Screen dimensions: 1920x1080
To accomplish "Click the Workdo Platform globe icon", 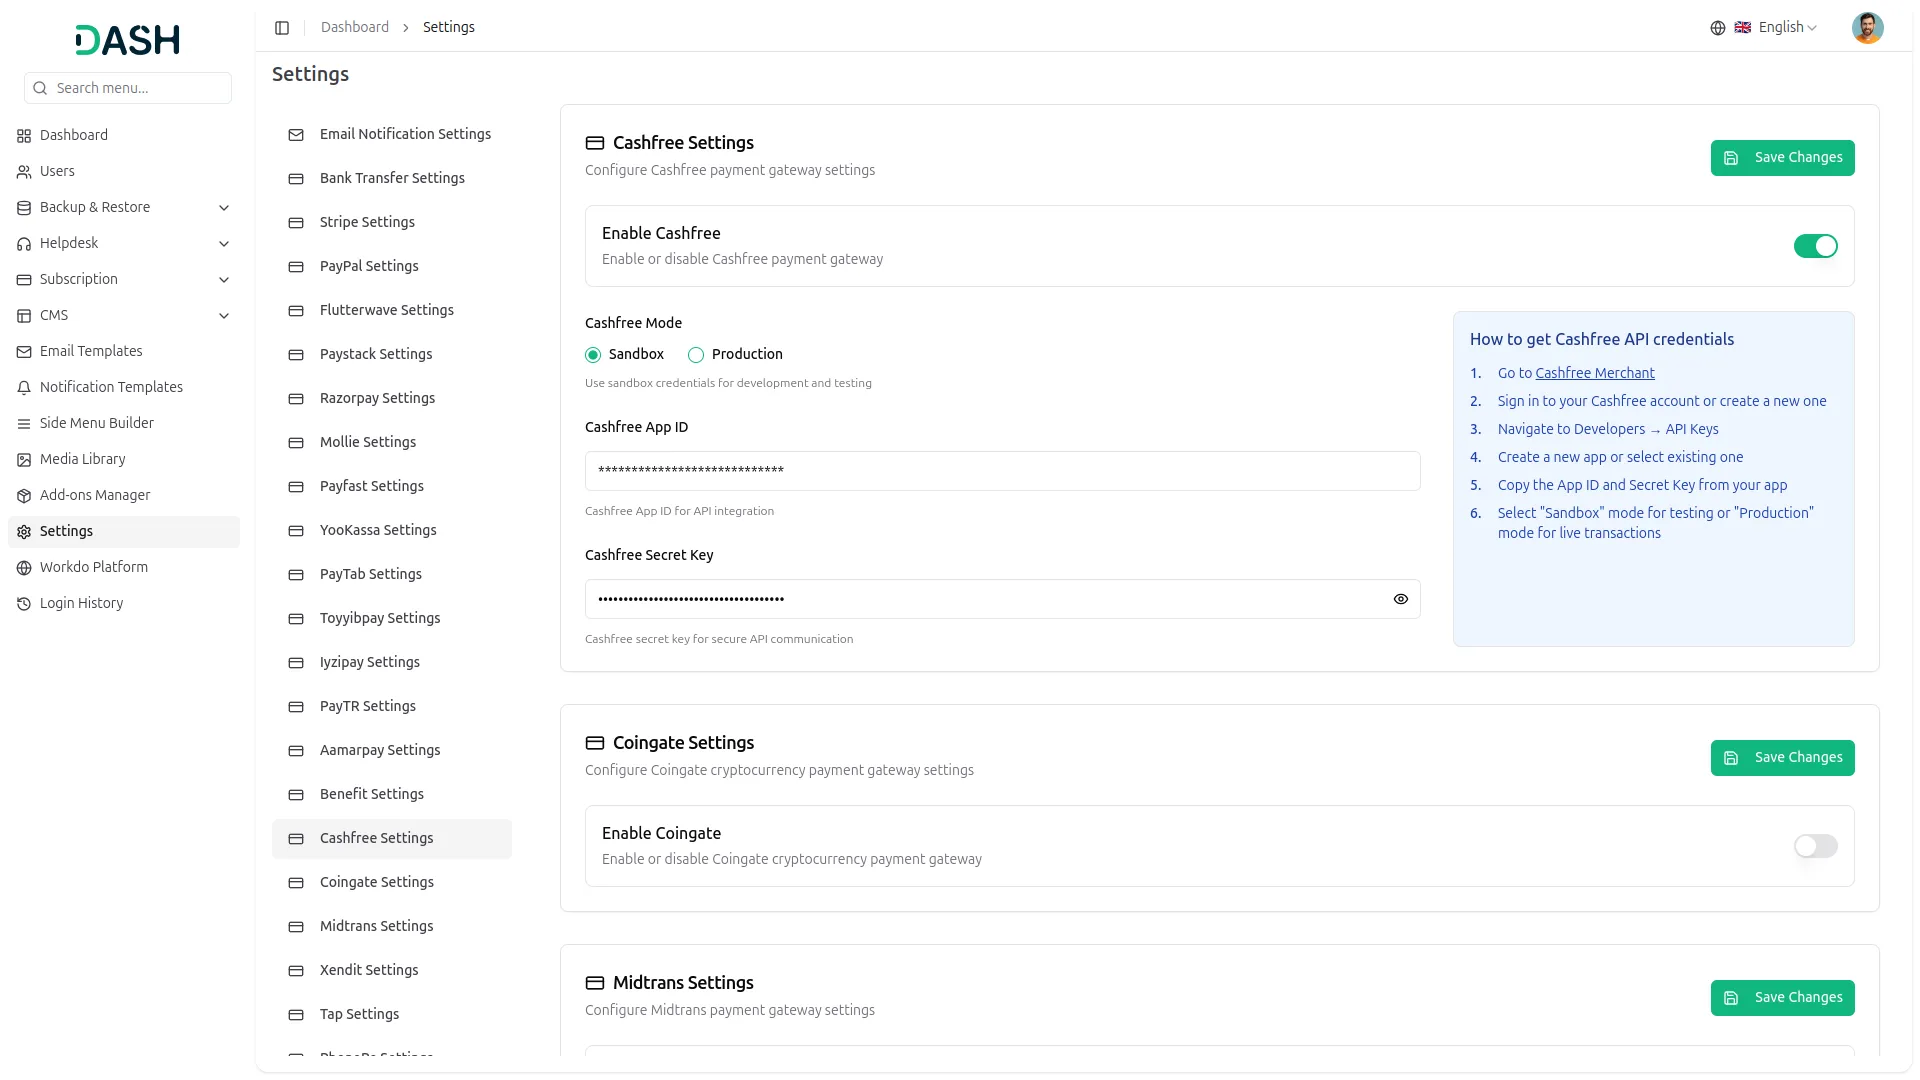I will (x=24, y=568).
